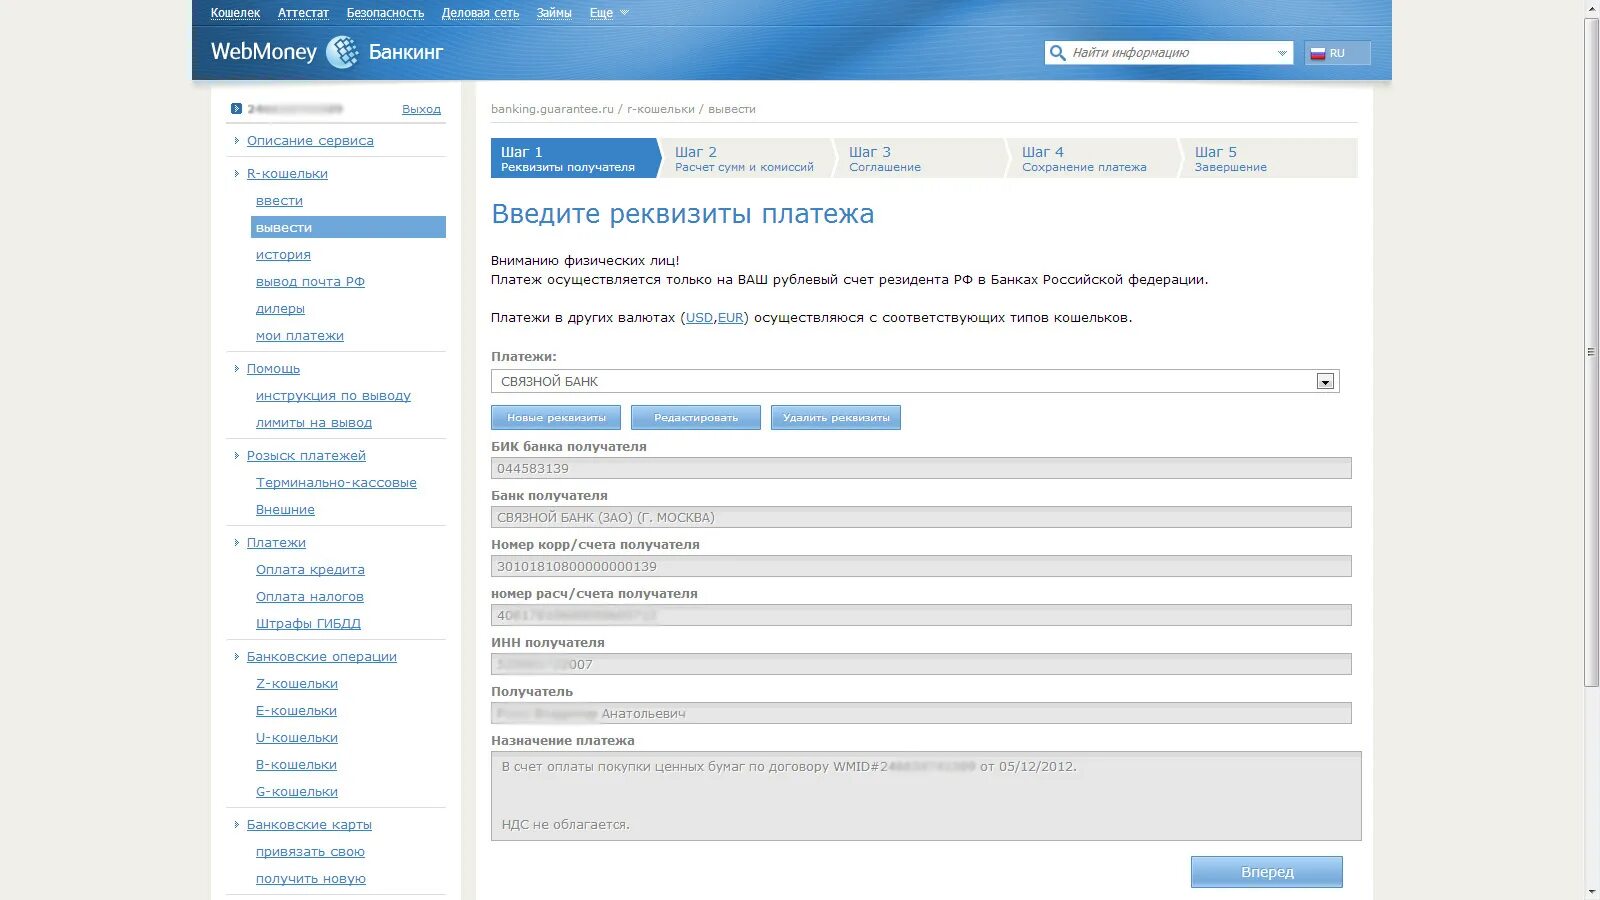1600x900 pixels.
Task: Select the Шаг 5 Завершение step
Action: [x=1269, y=158]
